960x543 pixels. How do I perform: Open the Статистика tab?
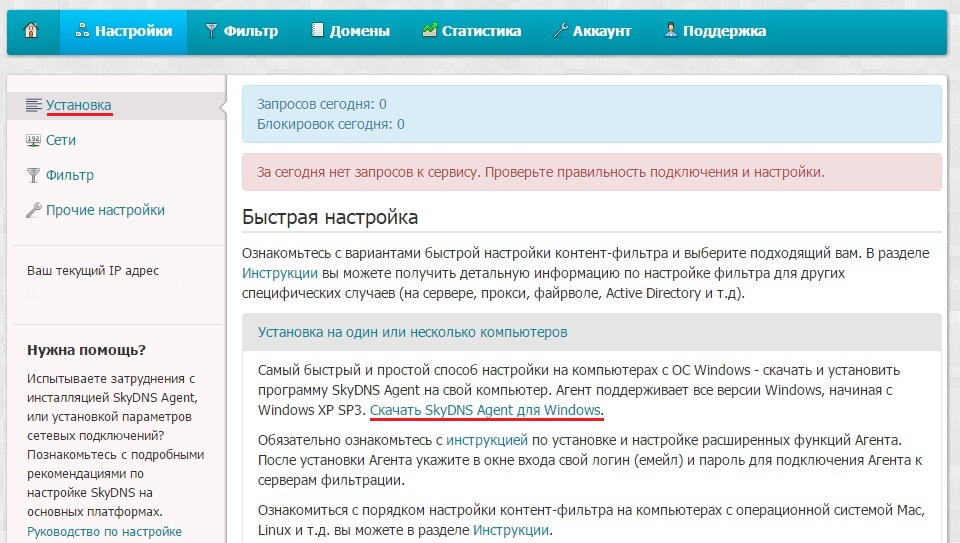click(471, 31)
